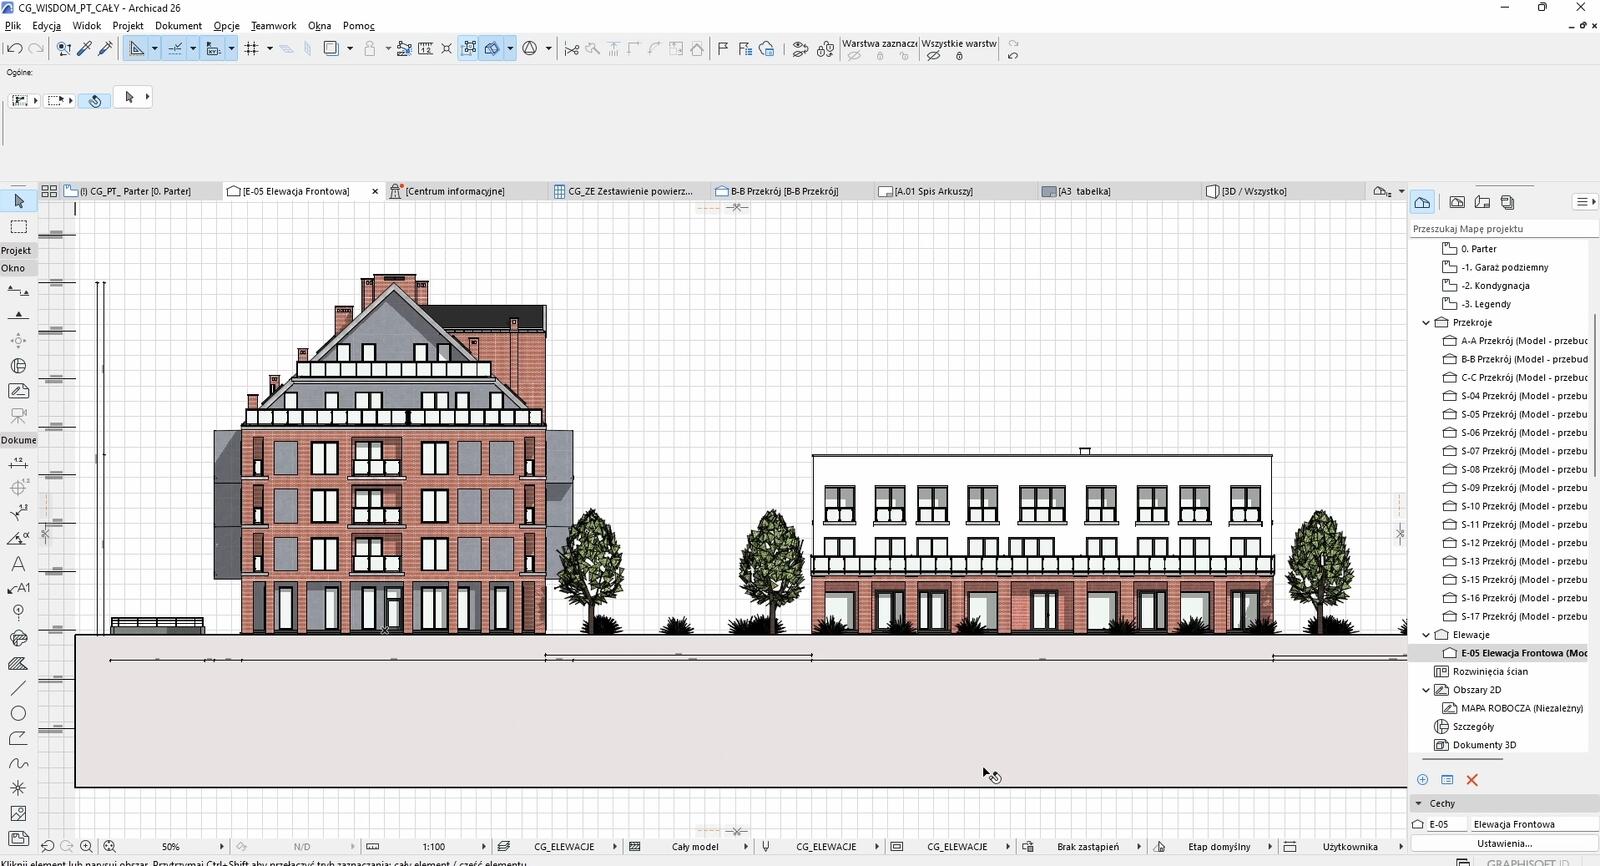1600x866 pixels.
Task: Select the Arrow tool in the toolbox
Action: point(18,202)
